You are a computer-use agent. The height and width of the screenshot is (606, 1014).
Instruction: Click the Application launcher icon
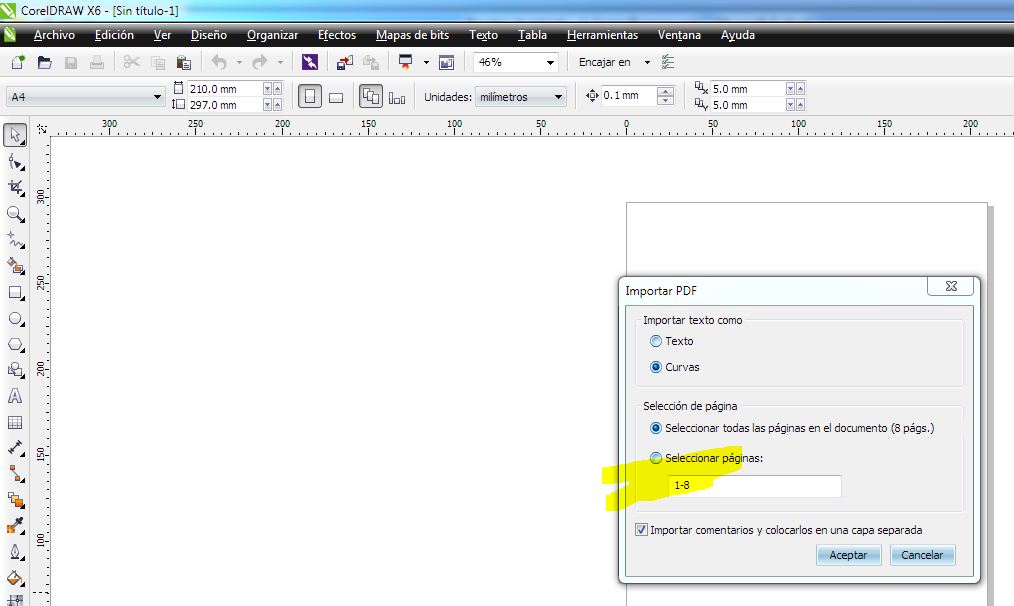(405, 62)
